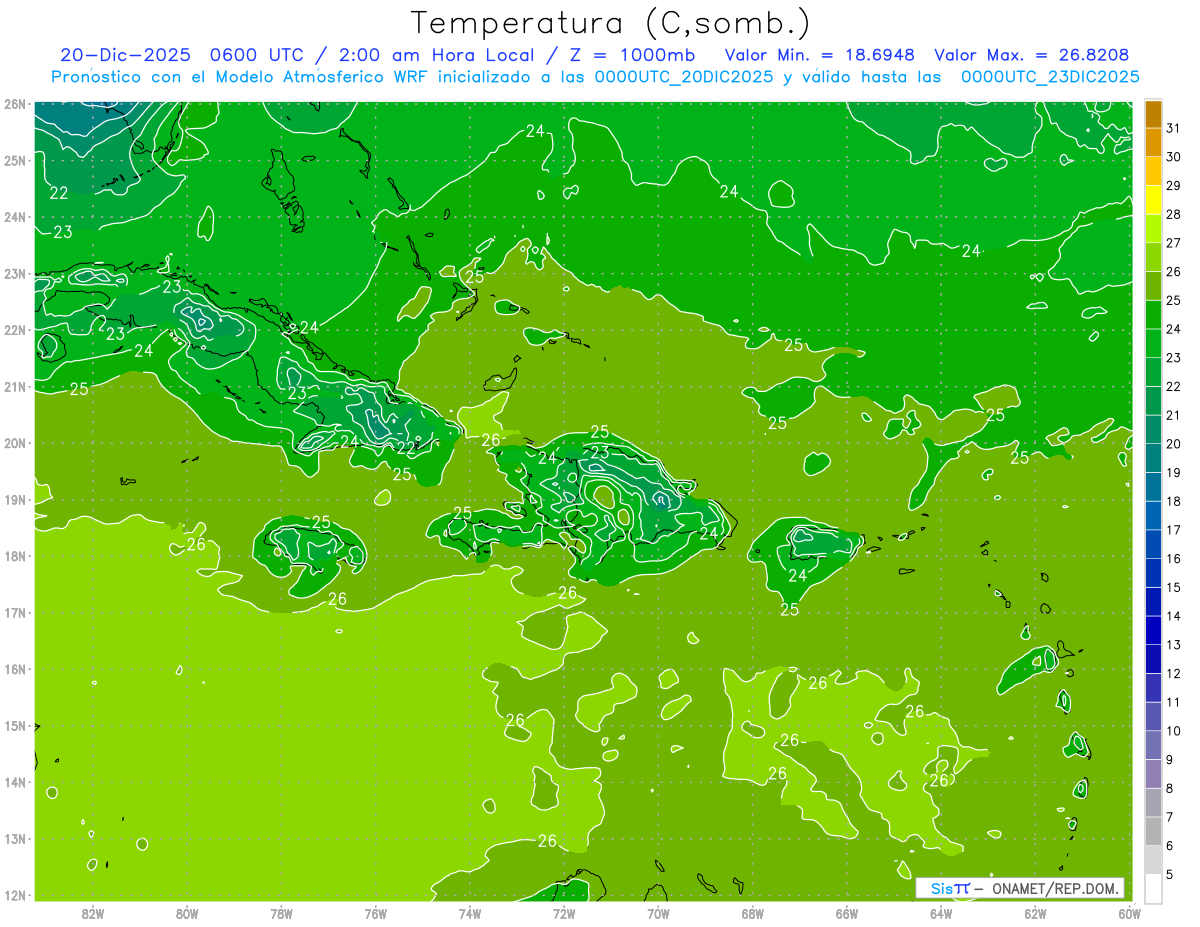Click the 68W longitude axis label
Screen dimensions: 1200x927
(752, 912)
